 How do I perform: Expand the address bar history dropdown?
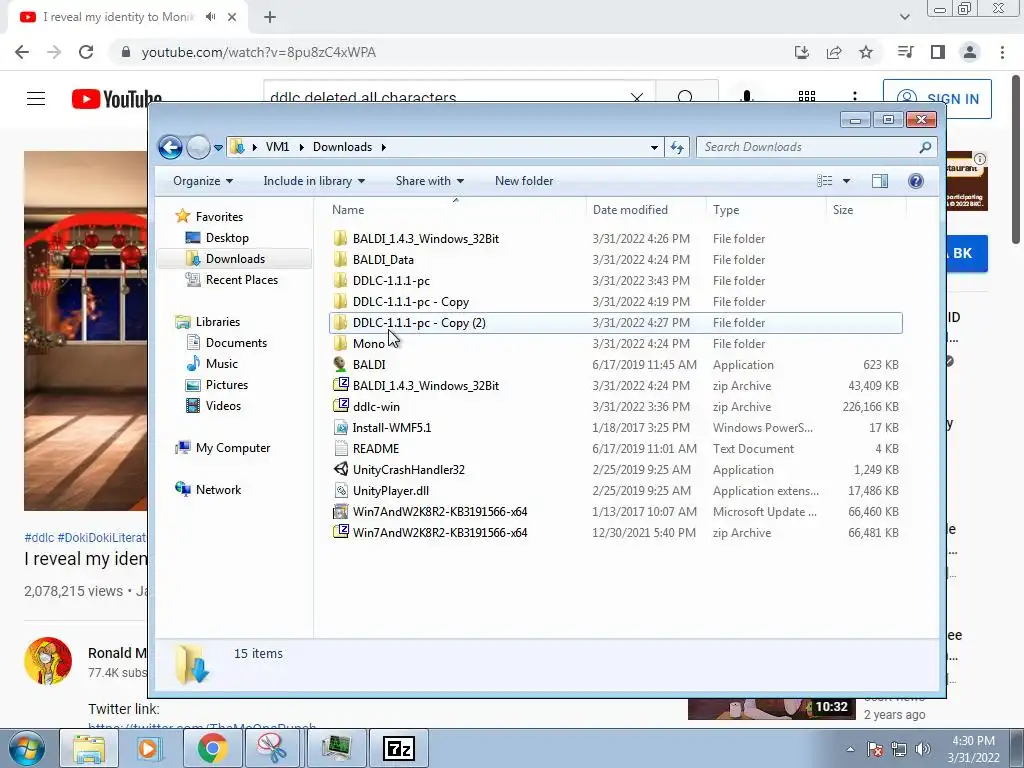(654, 148)
